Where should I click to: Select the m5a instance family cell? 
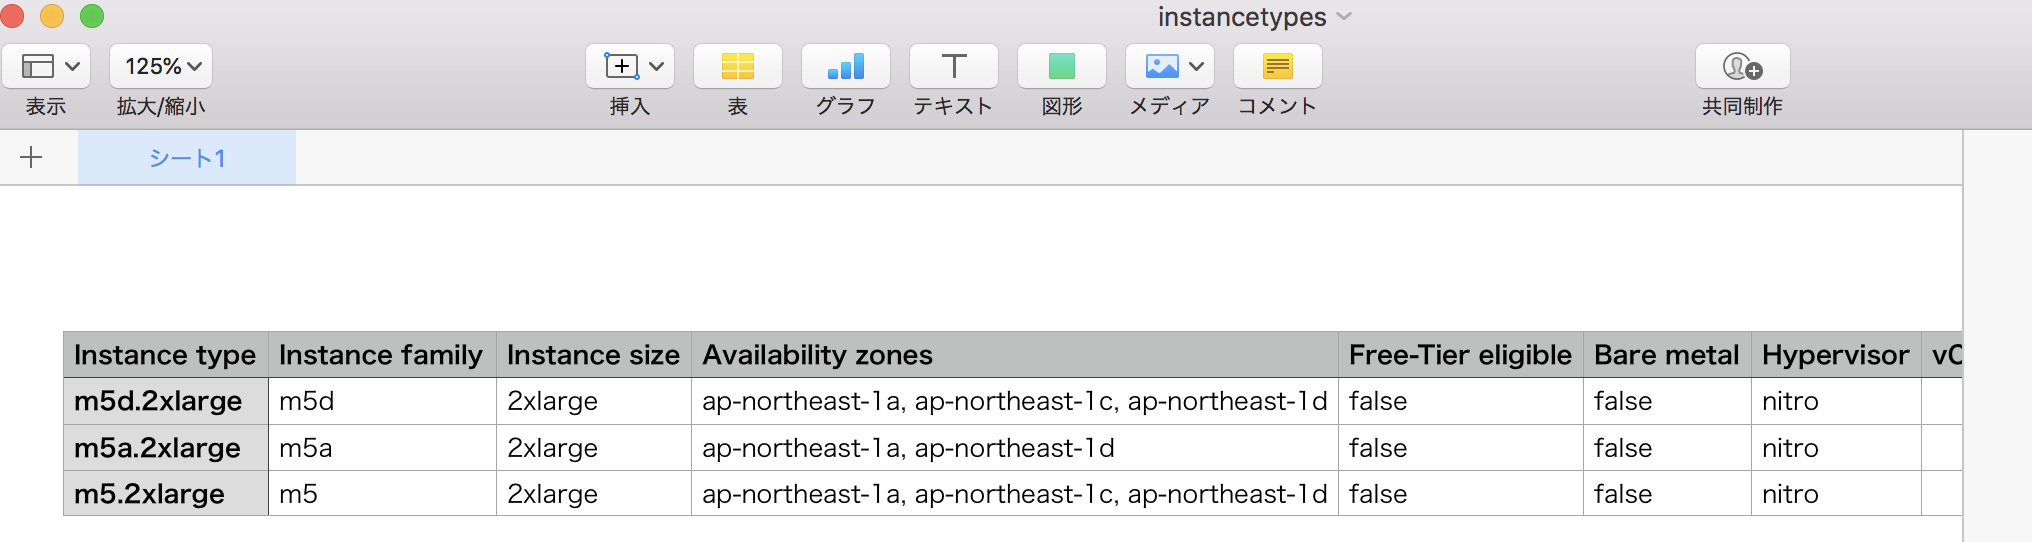click(382, 448)
